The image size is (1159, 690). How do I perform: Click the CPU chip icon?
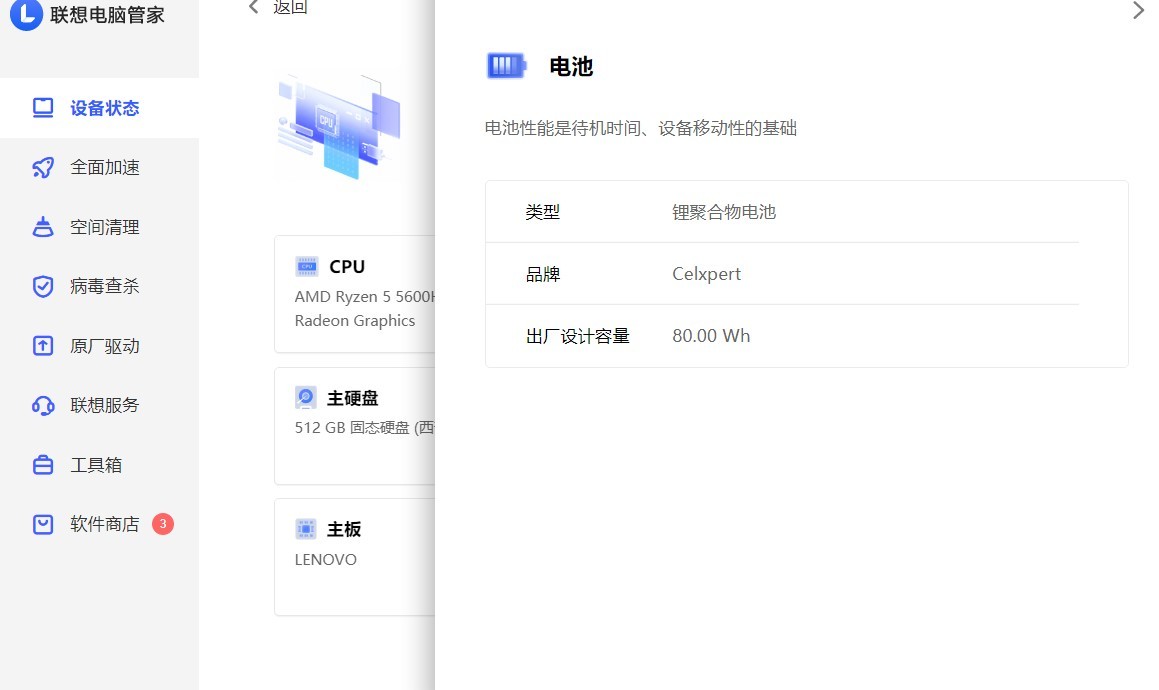(306, 266)
